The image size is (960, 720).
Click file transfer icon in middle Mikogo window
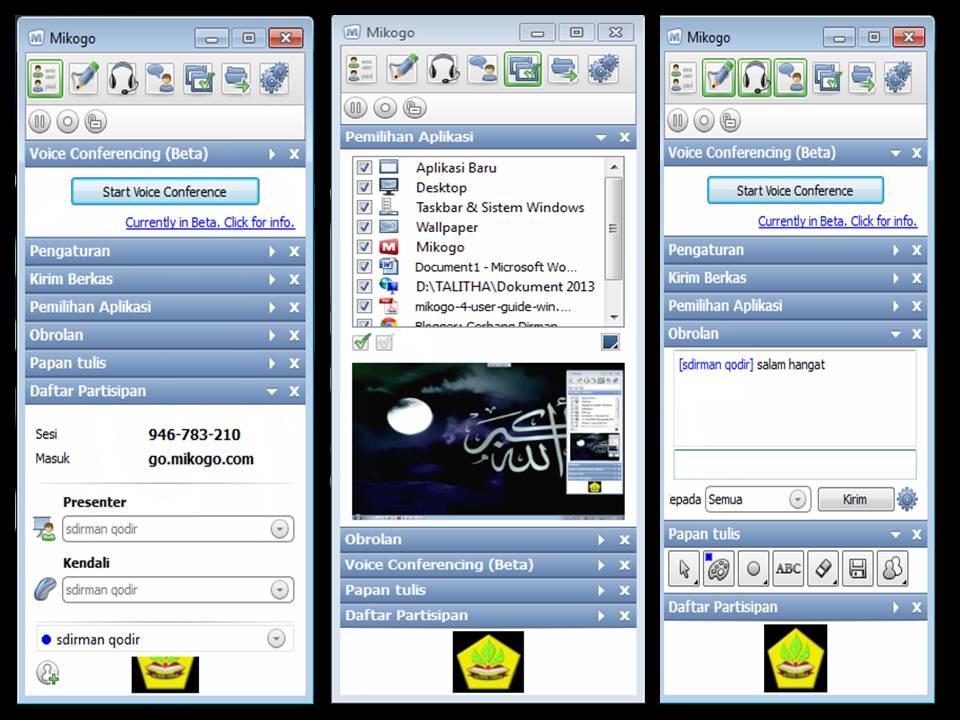[563, 69]
